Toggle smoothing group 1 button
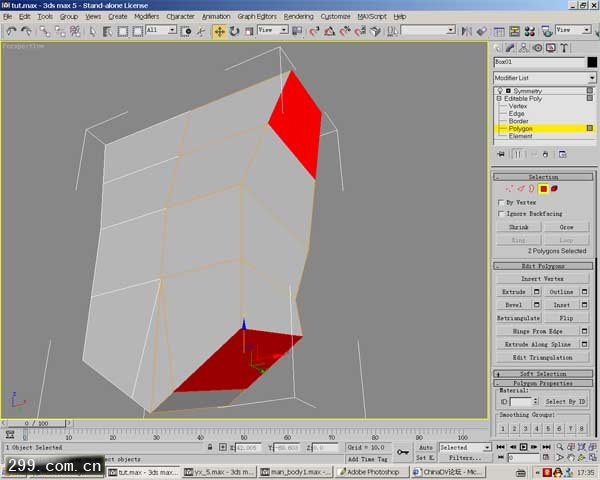 tap(503, 428)
